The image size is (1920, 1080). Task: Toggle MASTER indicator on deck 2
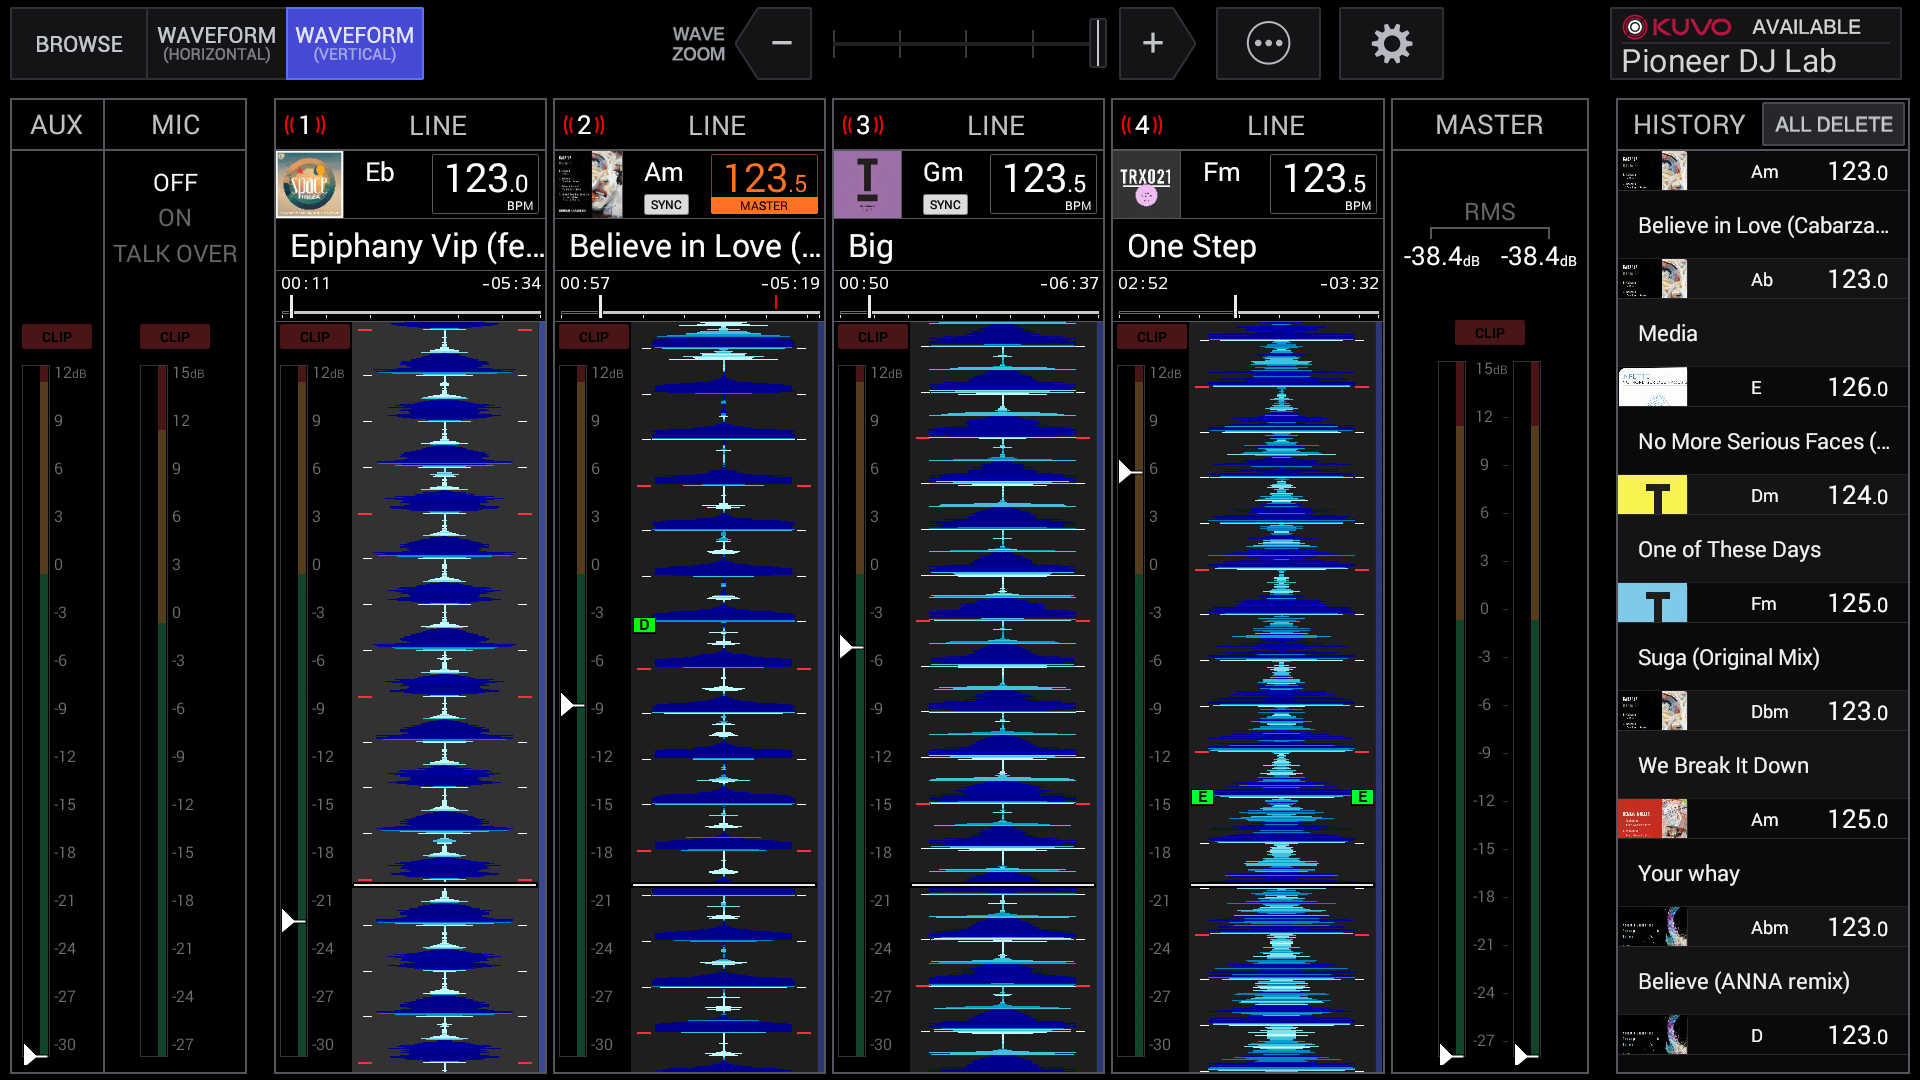tap(764, 206)
